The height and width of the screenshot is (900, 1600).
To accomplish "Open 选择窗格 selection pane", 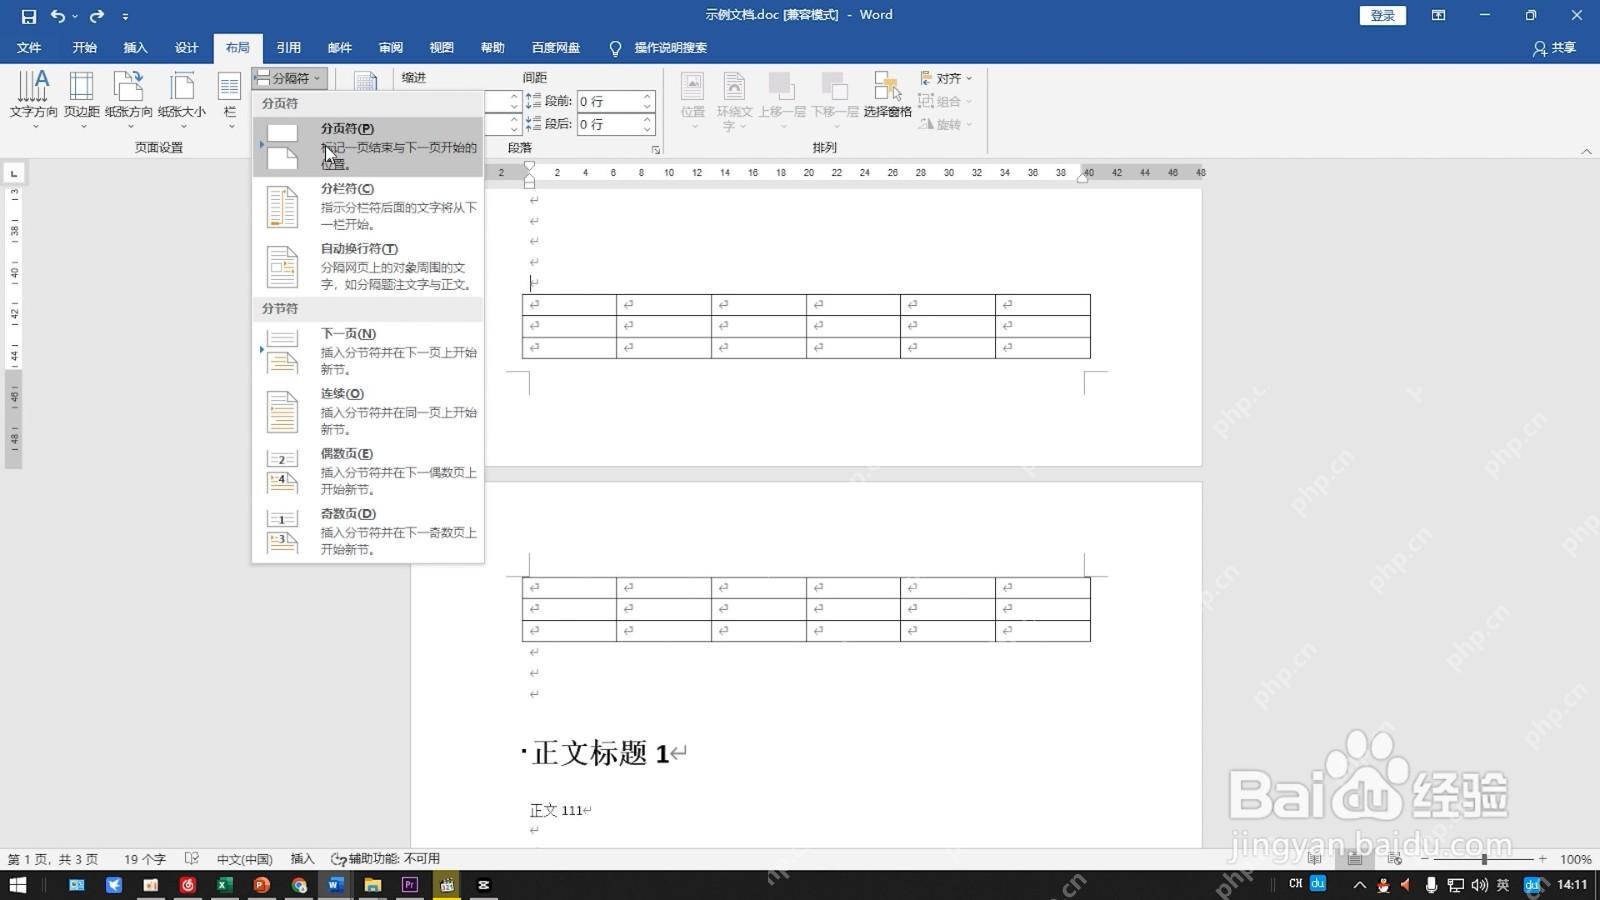I will 887,96.
